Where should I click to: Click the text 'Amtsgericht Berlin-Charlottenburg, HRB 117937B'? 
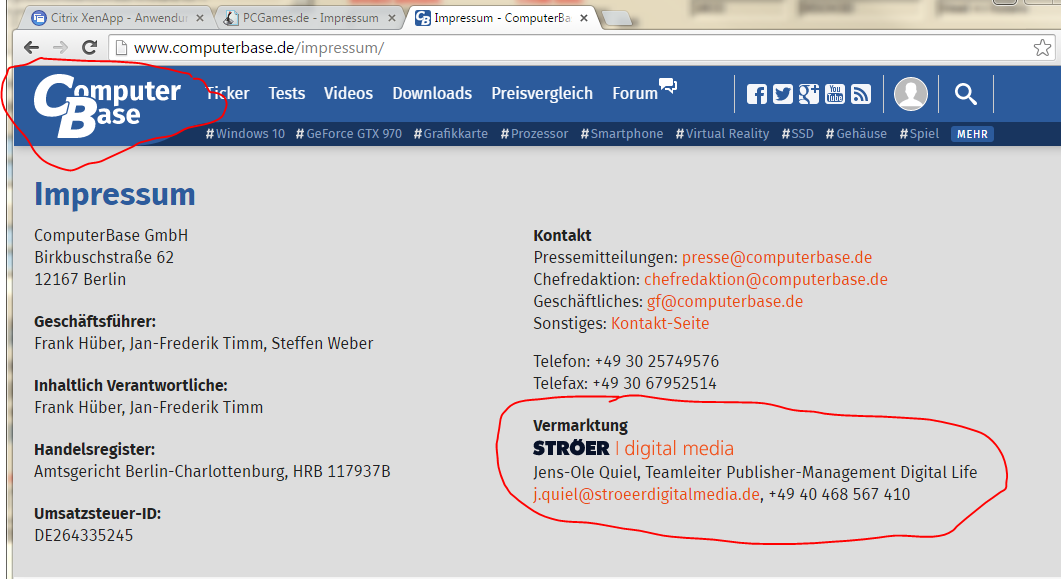212,471
